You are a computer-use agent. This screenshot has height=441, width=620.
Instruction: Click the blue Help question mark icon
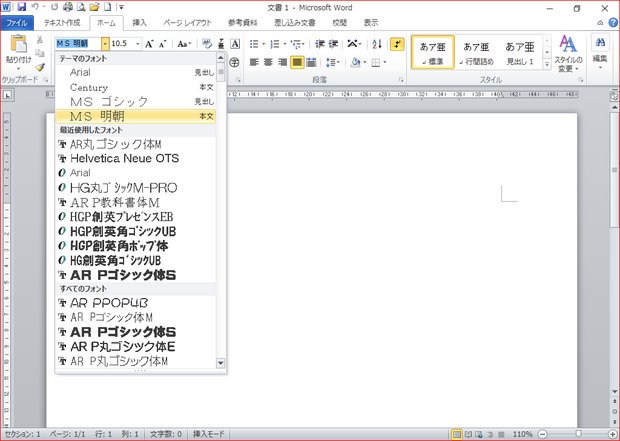613,23
